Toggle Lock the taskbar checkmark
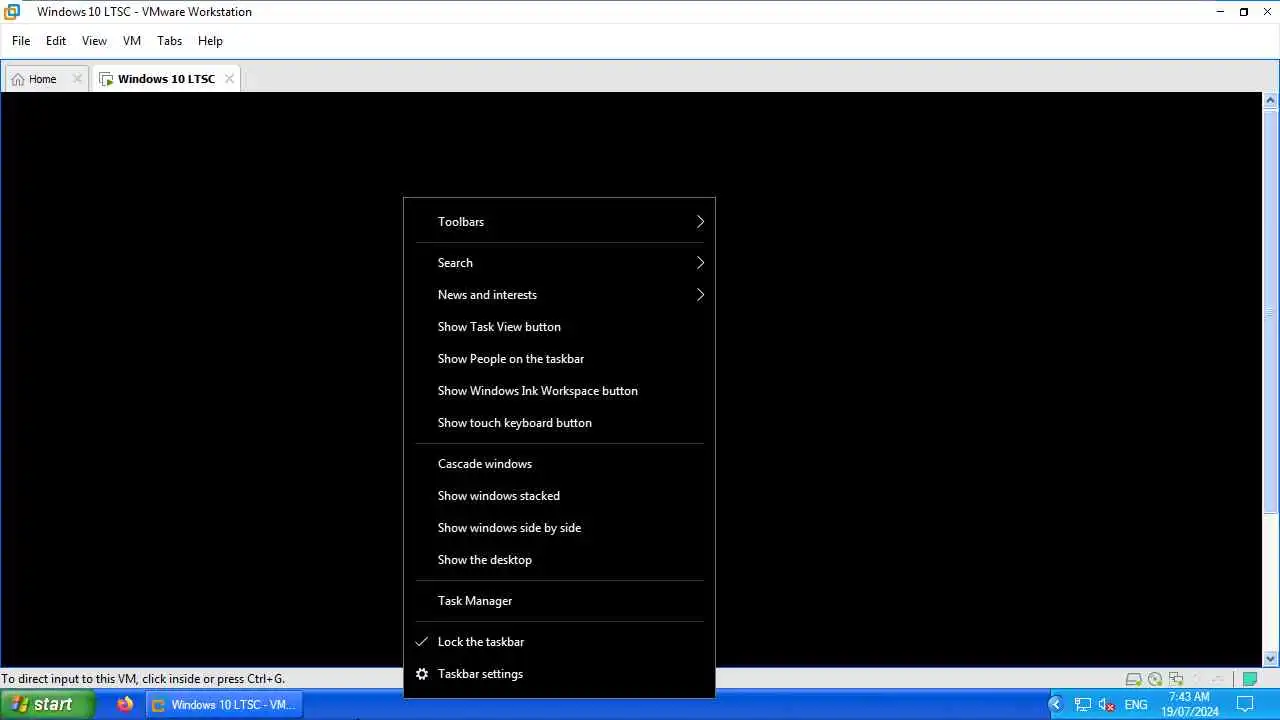The image size is (1280, 720). coord(422,642)
